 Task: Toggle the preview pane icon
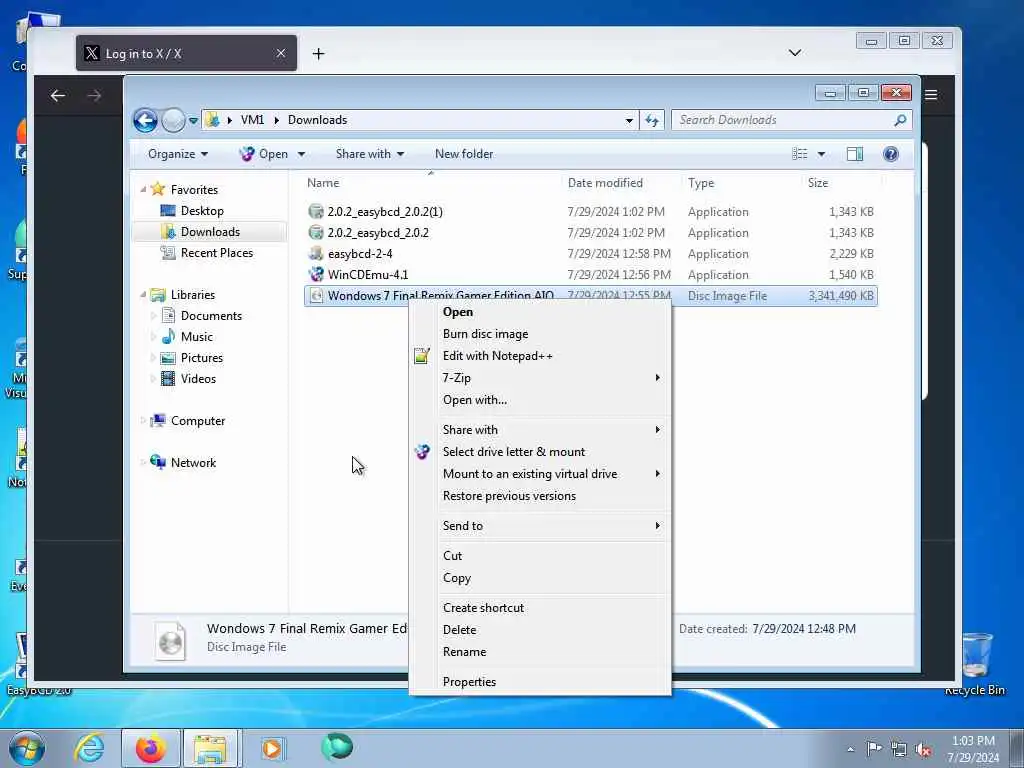854,154
